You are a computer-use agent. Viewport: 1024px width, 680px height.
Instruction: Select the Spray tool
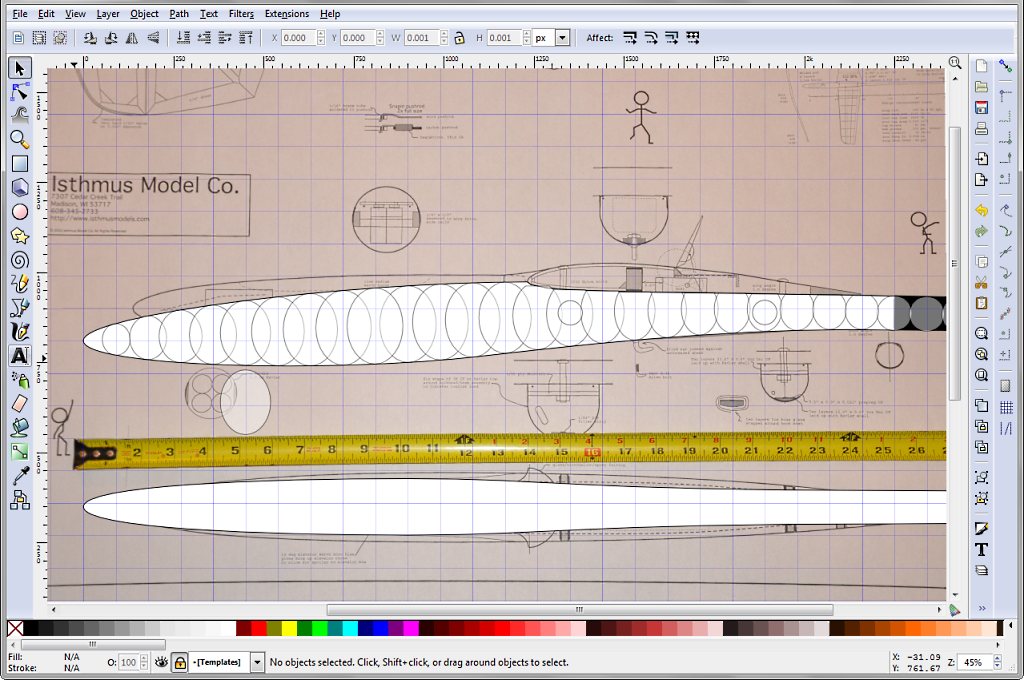pos(20,380)
